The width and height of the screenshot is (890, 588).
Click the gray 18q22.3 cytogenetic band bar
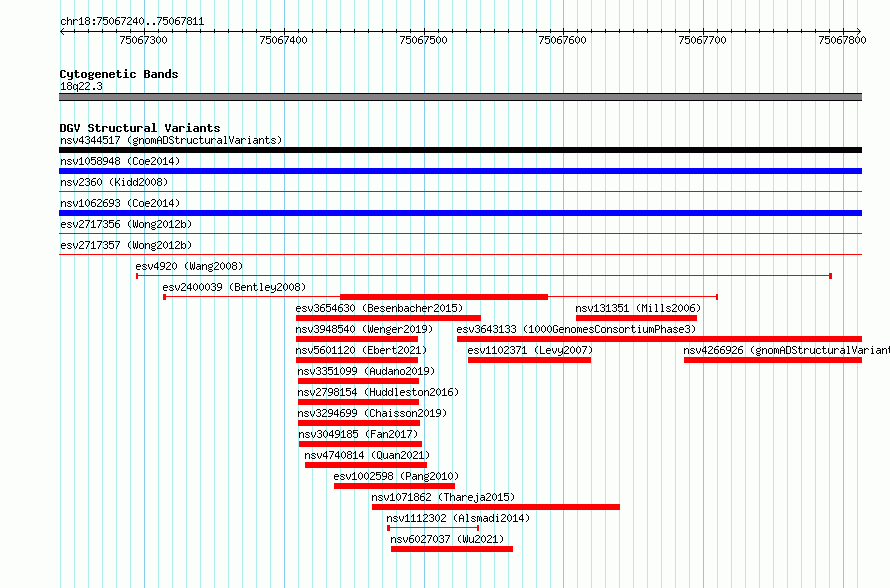(x=460, y=97)
